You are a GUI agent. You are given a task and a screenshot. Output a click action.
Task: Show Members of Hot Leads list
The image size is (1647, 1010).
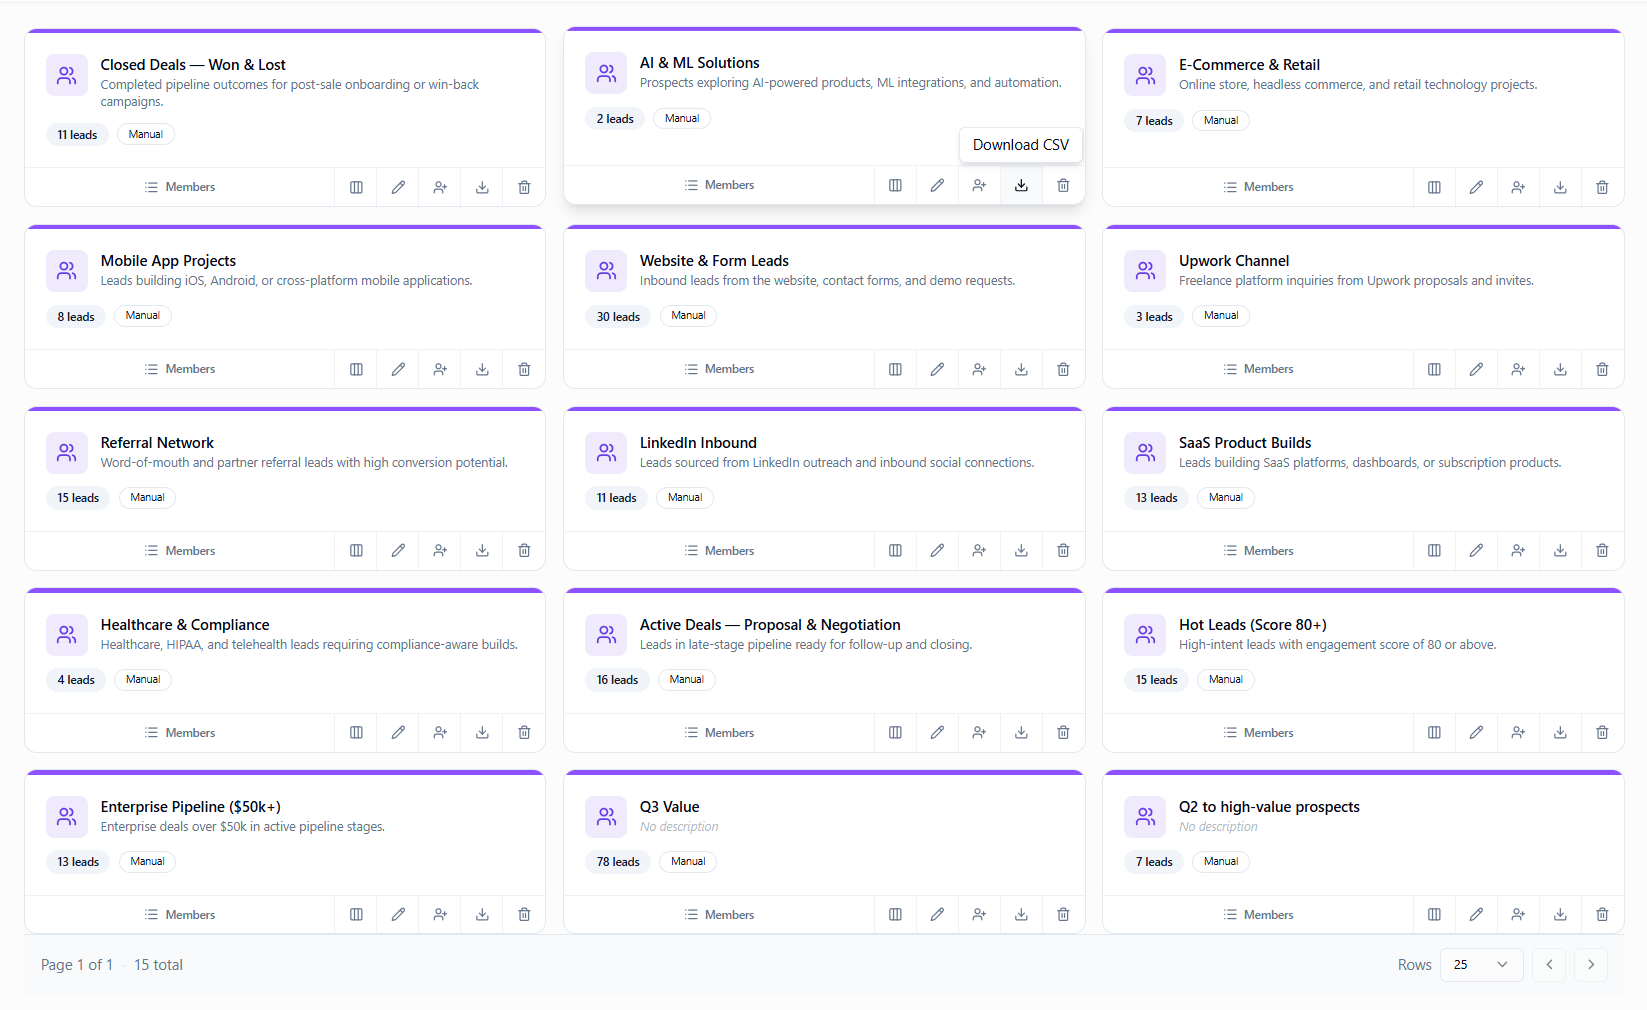pyautogui.click(x=1258, y=733)
